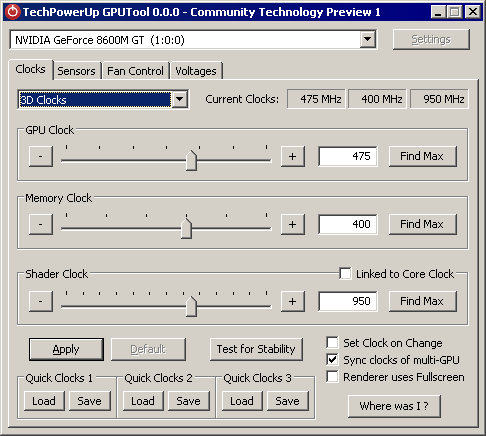The width and height of the screenshot is (486, 436).
Task: Enable Linked to Core Clock checkbox
Action: click(345, 274)
